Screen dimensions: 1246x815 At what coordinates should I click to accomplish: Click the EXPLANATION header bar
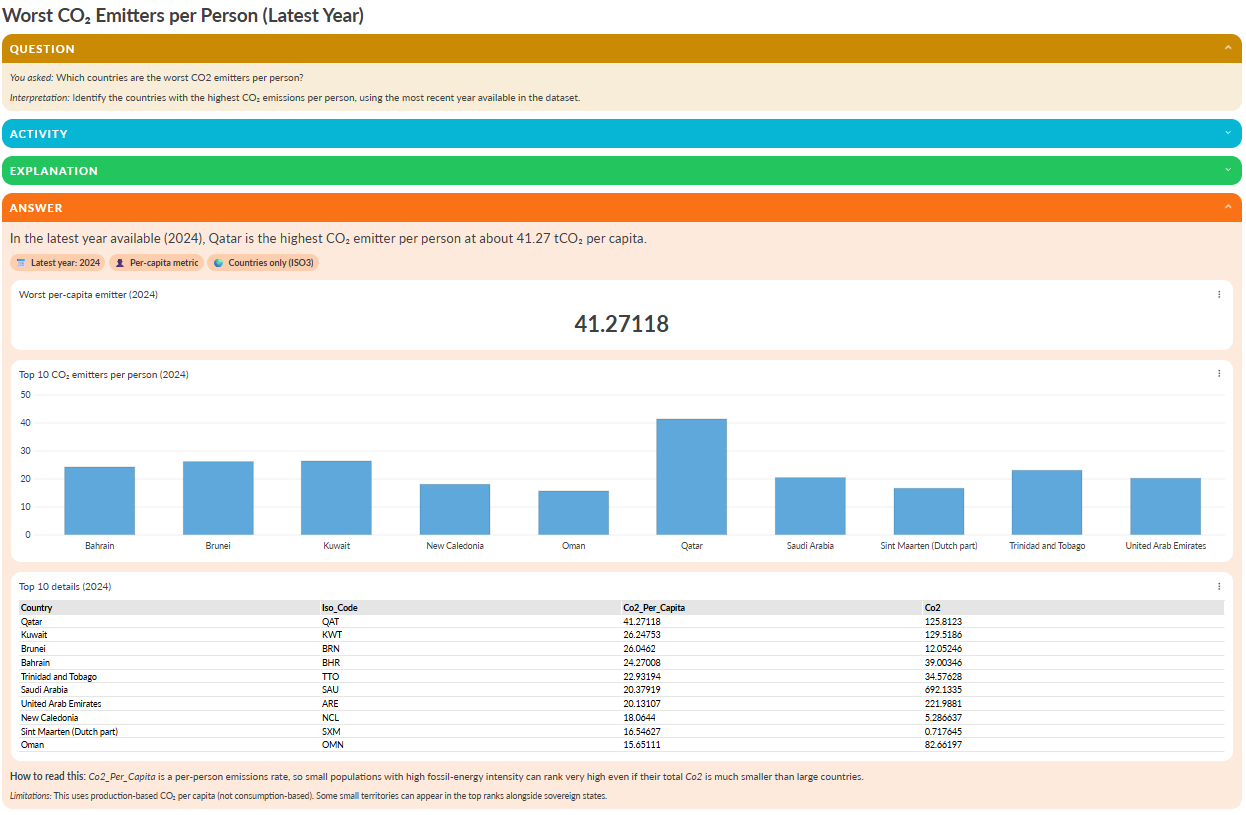click(x=622, y=170)
